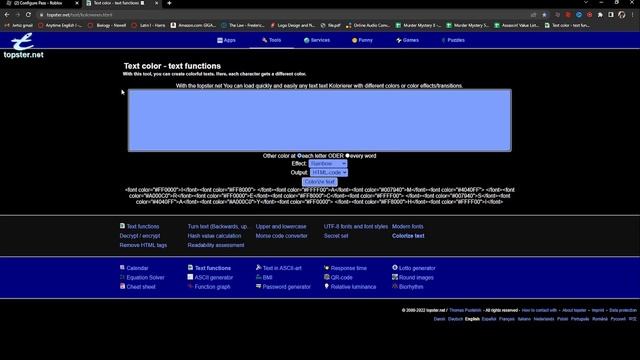Click the Calendar icon in the footer
Image resolution: width=640 pixels, height=360 pixels.
click(x=122, y=267)
